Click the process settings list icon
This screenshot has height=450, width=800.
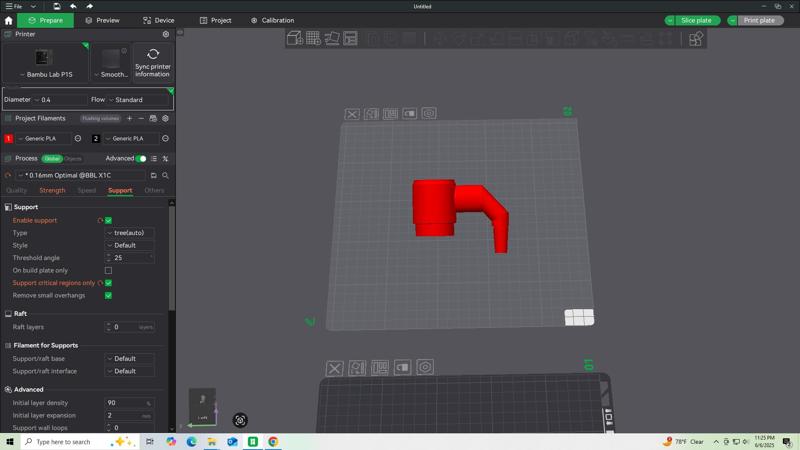[x=154, y=159]
